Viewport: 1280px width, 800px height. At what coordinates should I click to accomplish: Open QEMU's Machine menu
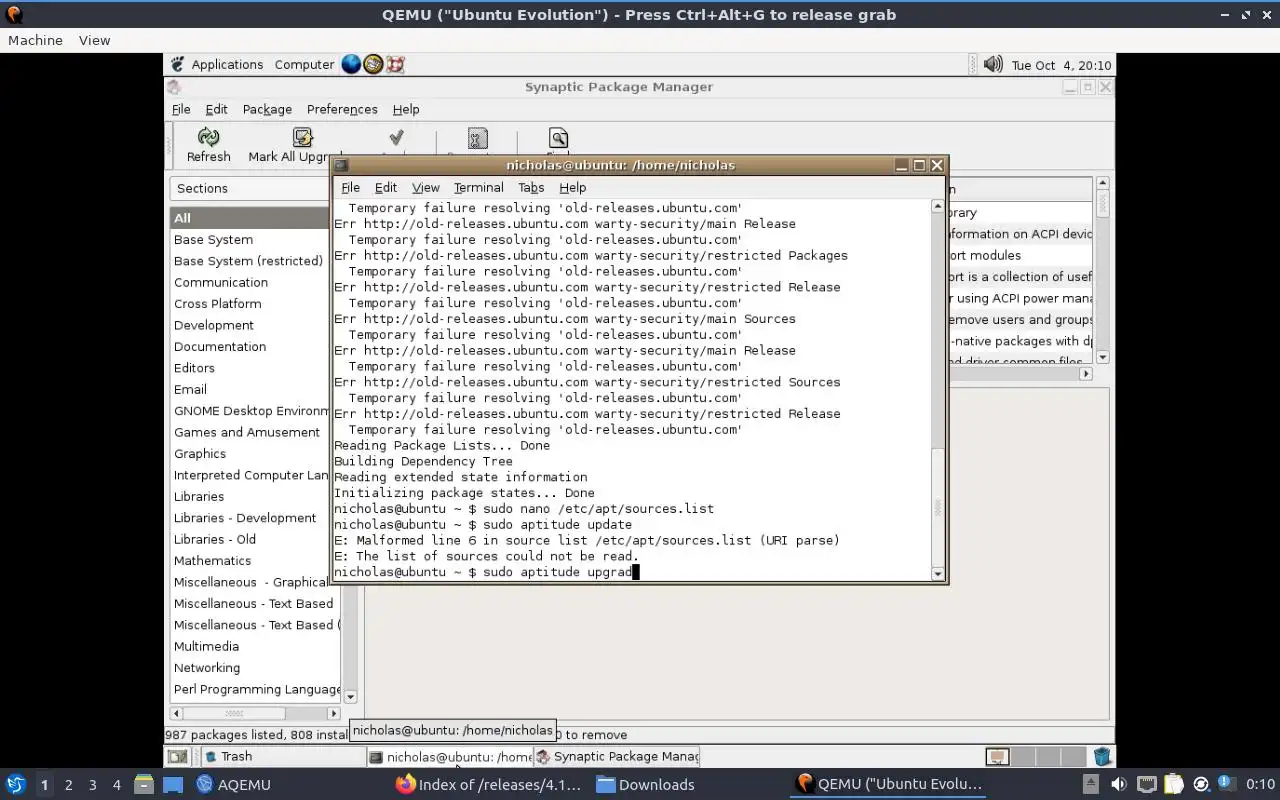pos(35,40)
